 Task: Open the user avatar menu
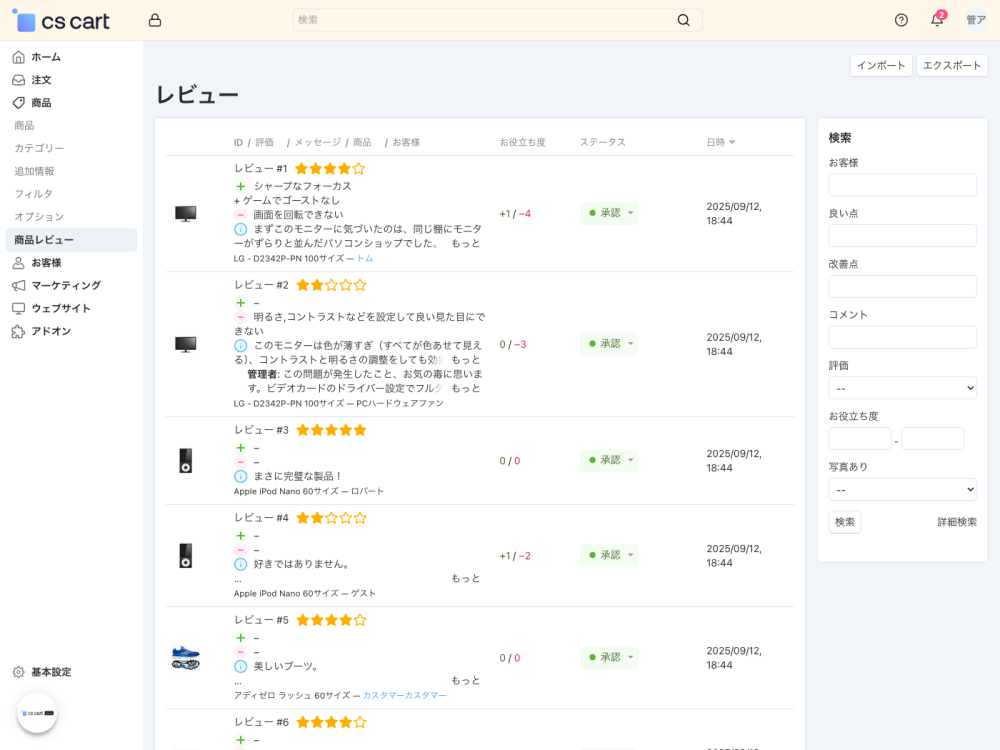tap(976, 20)
